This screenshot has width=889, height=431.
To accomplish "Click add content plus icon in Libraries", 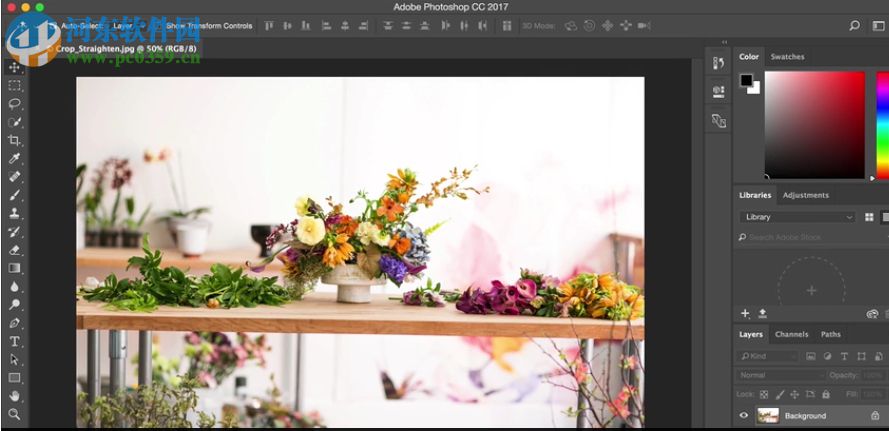I will click(x=745, y=313).
